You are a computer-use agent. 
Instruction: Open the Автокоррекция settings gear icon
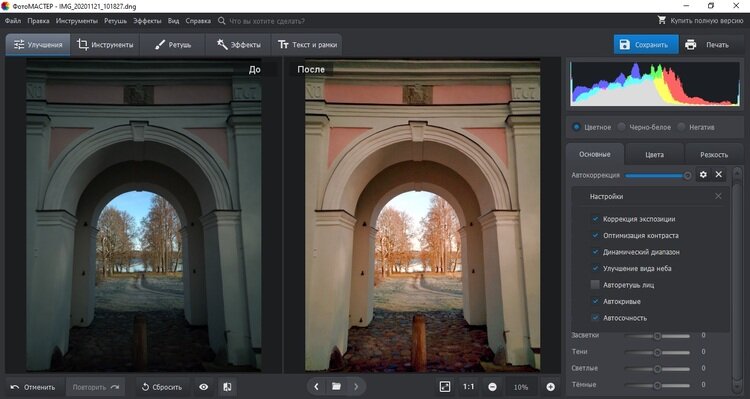703,175
